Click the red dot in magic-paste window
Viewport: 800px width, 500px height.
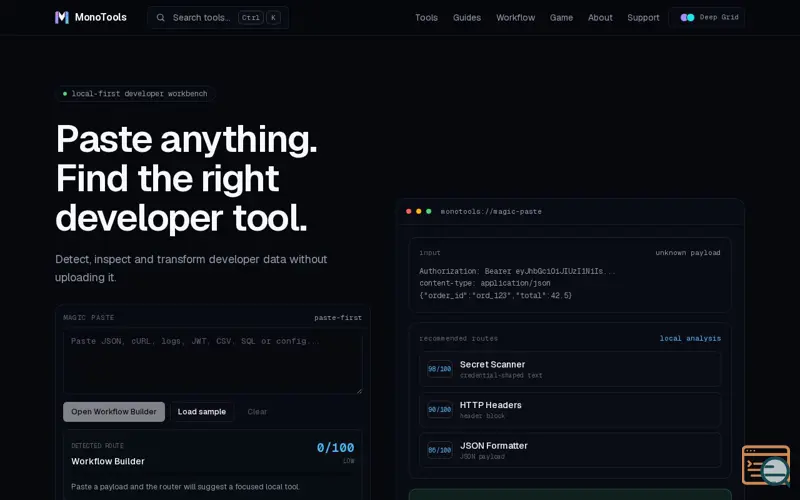[x=408, y=211]
